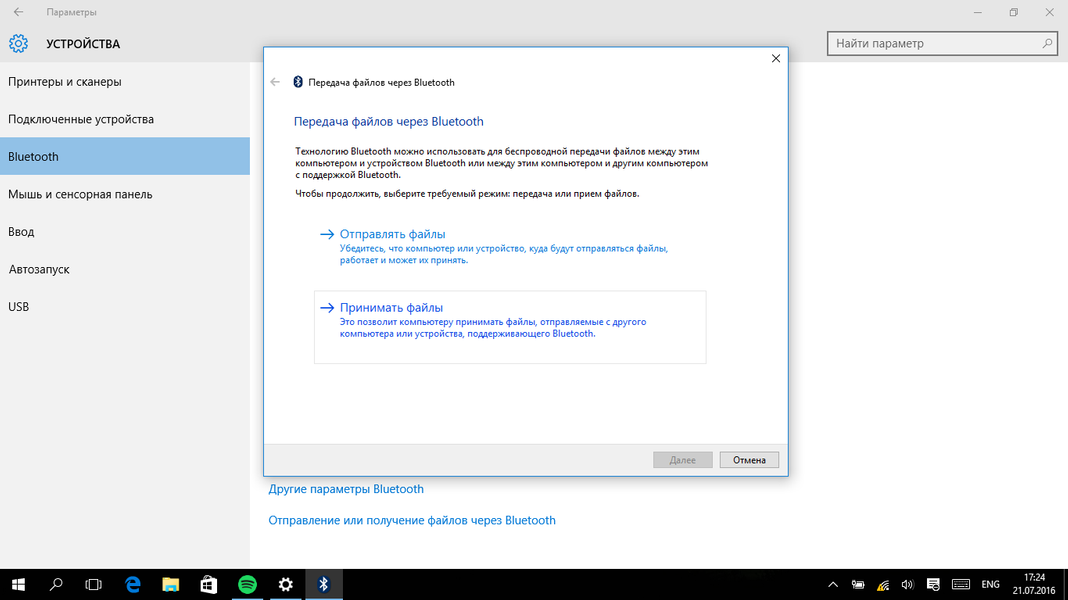The width and height of the screenshot is (1068, 600).
Task: Click the back arrow in the Bluetooth dialog
Action: coord(275,82)
